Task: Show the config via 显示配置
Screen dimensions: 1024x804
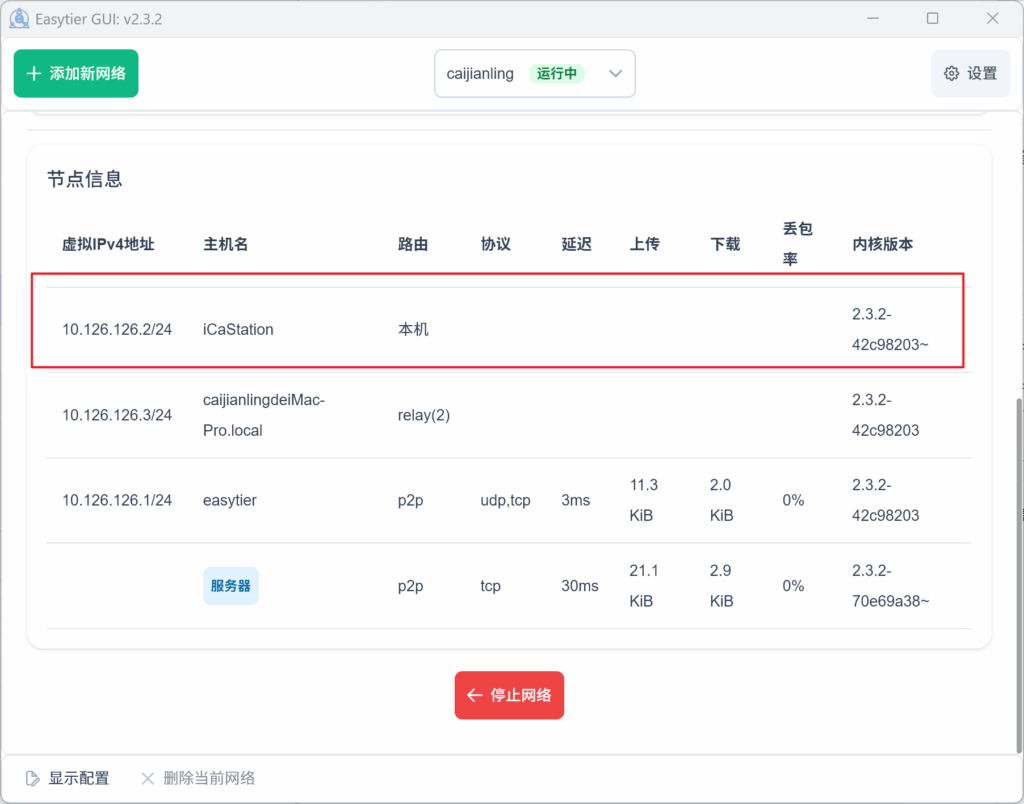Action: pos(67,778)
